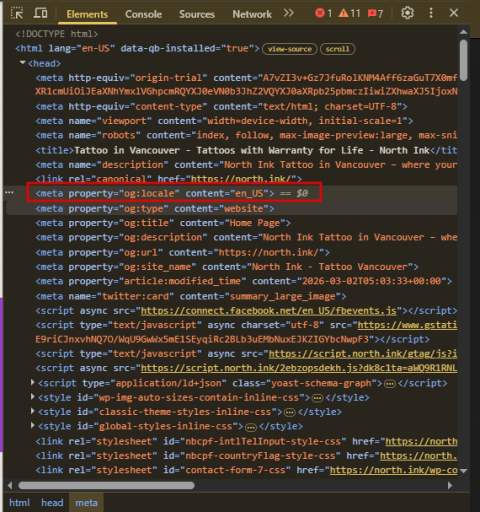Open the three-dot customize DevTools menu

click(x=431, y=13)
